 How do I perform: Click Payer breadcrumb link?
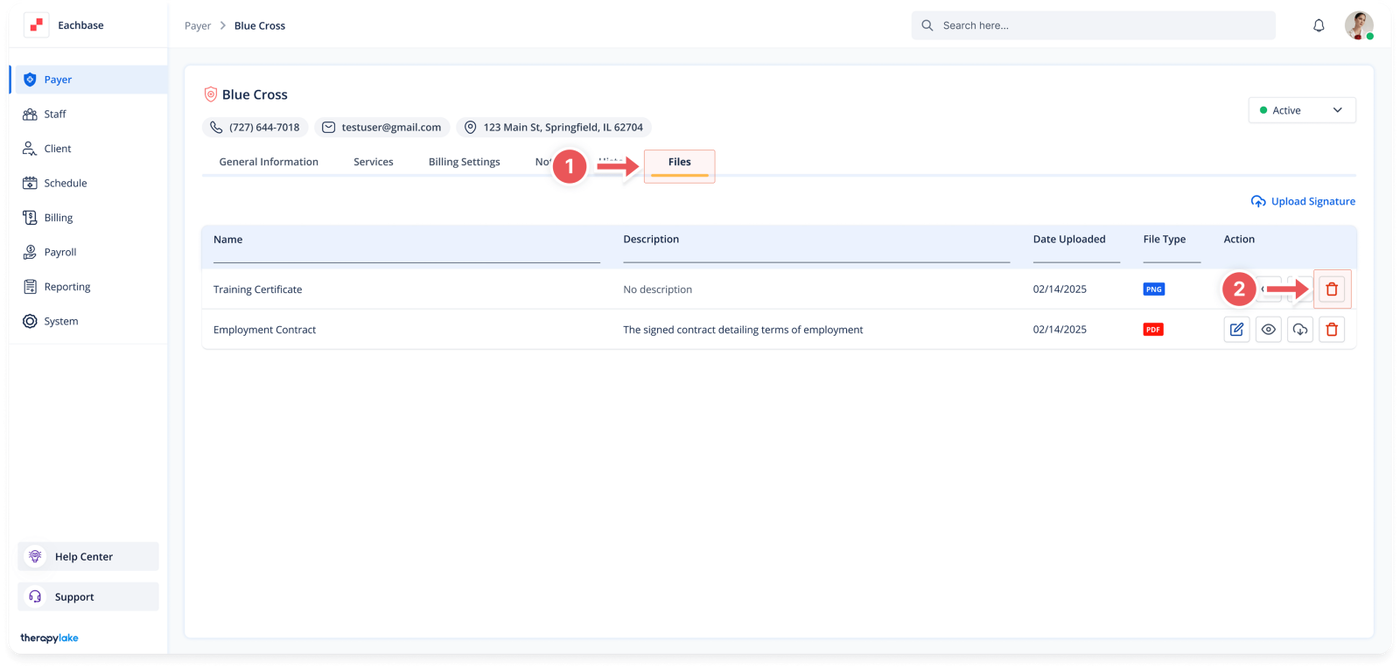click(x=198, y=25)
